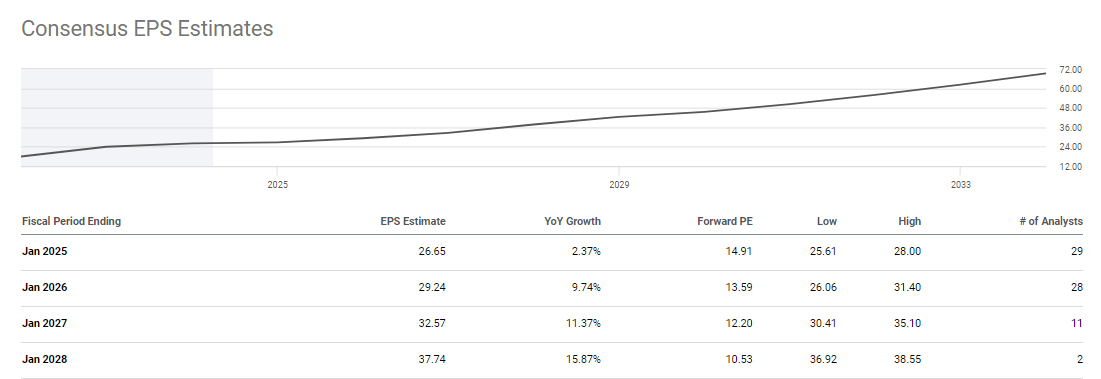Select the Jan 2027 row label
Screen dimensions: 1101x379
coord(45,324)
